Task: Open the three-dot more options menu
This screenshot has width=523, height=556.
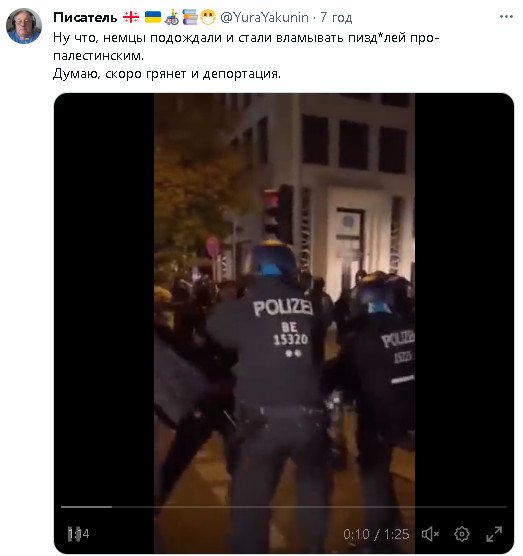Action: click(506, 17)
